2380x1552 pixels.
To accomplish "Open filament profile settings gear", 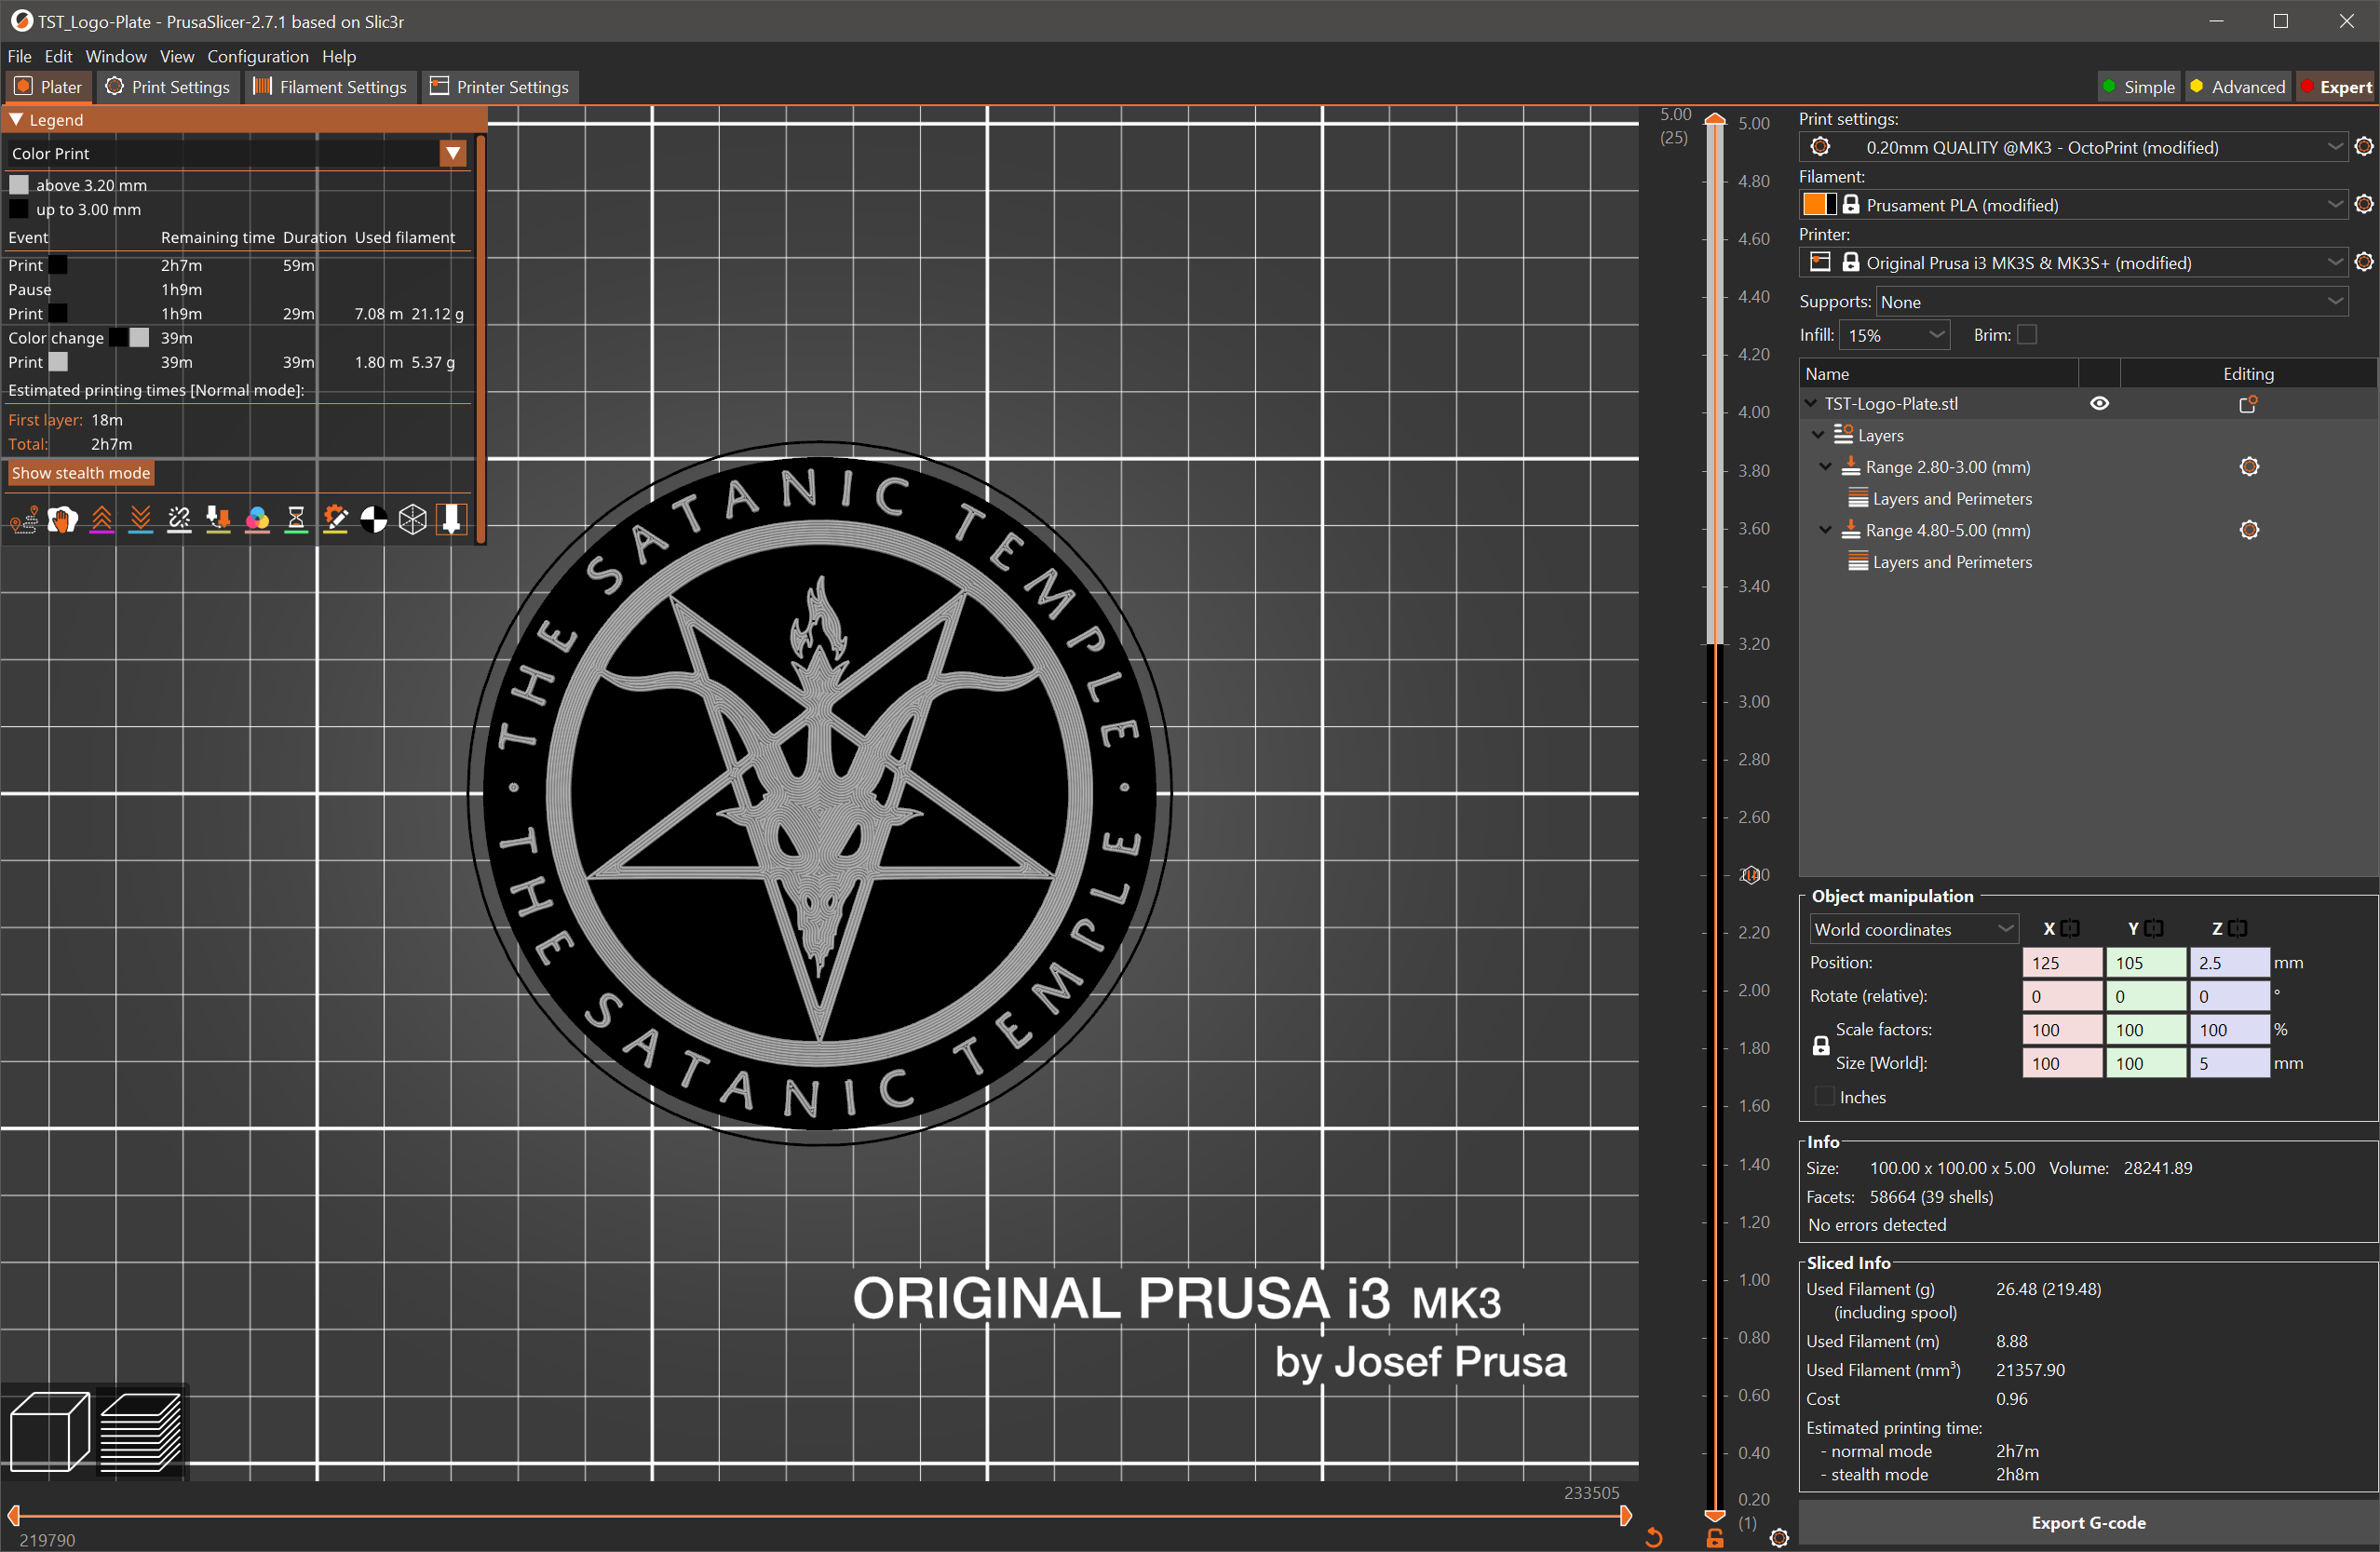I will pyautogui.click(x=2364, y=204).
